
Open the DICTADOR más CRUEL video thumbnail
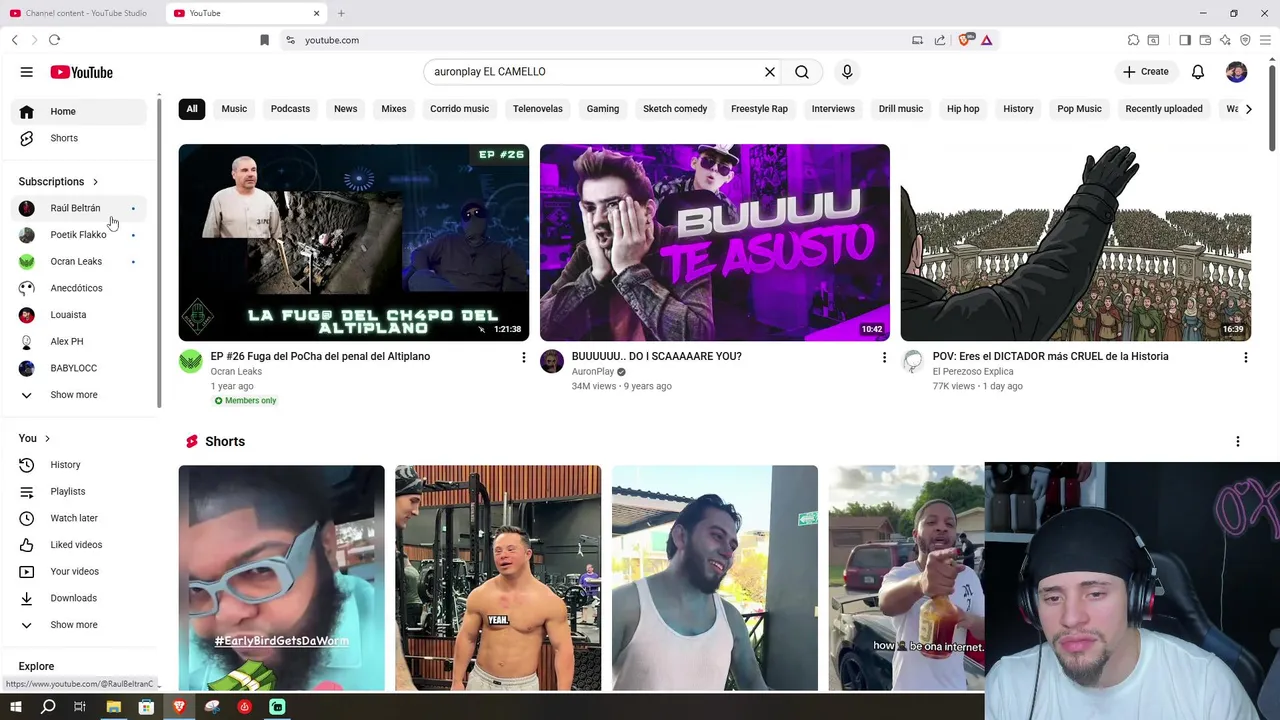tap(1076, 243)
